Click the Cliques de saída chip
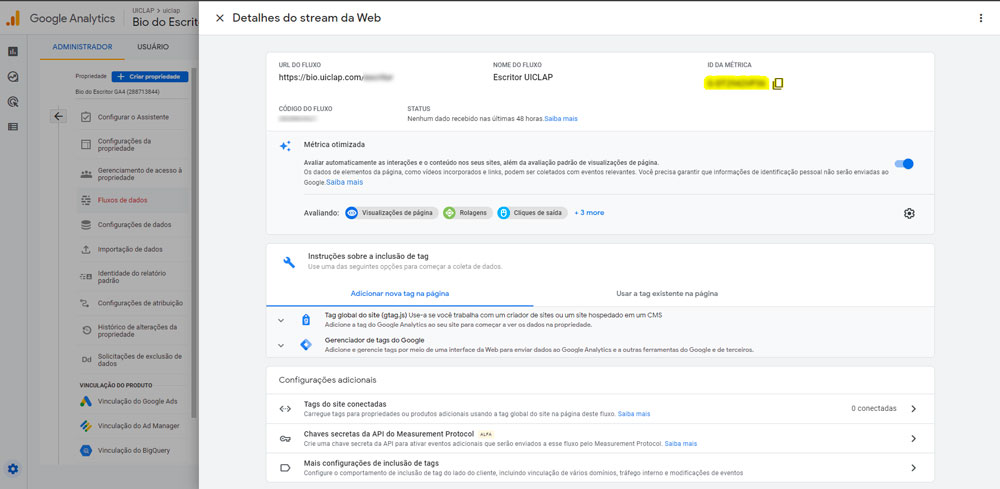 pos(533,213)
